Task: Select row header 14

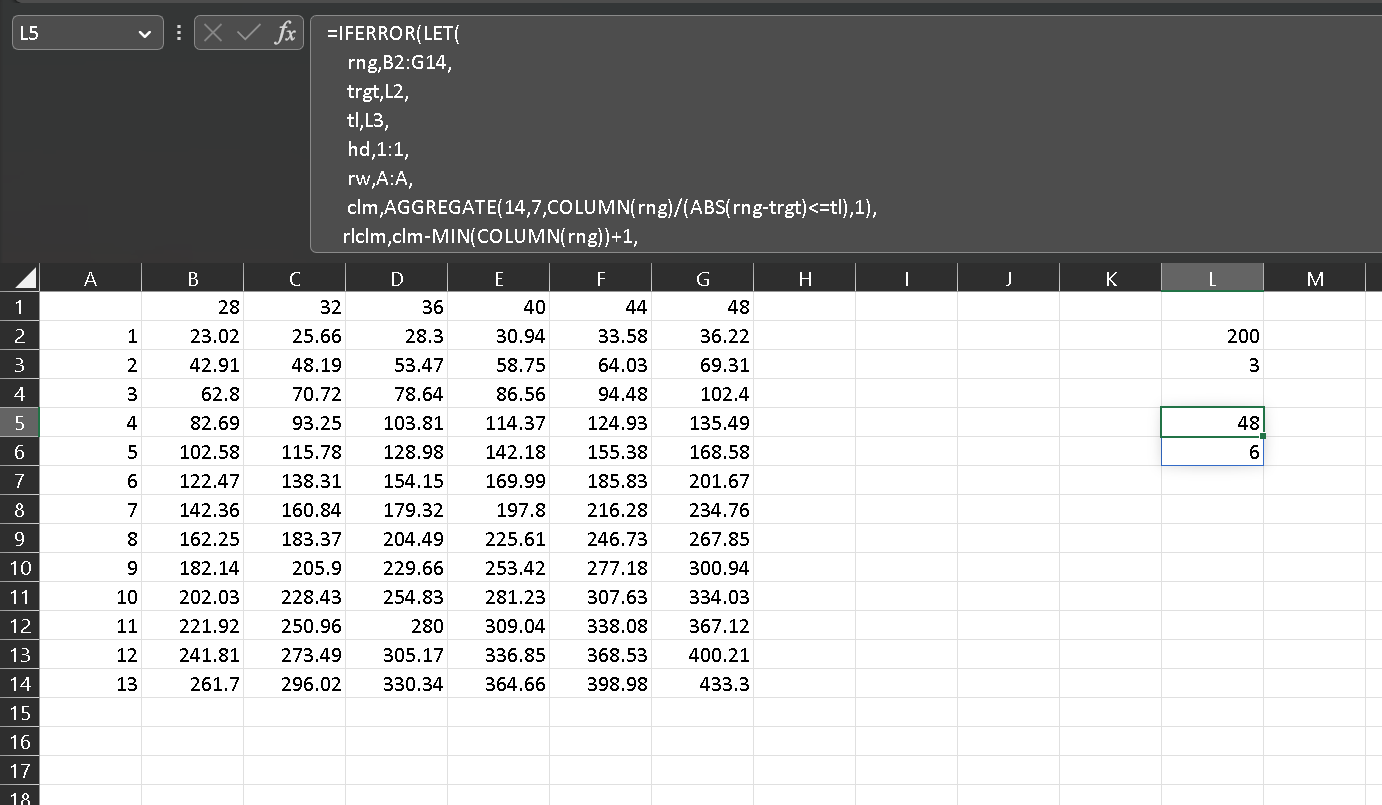Action: (18, 684)
